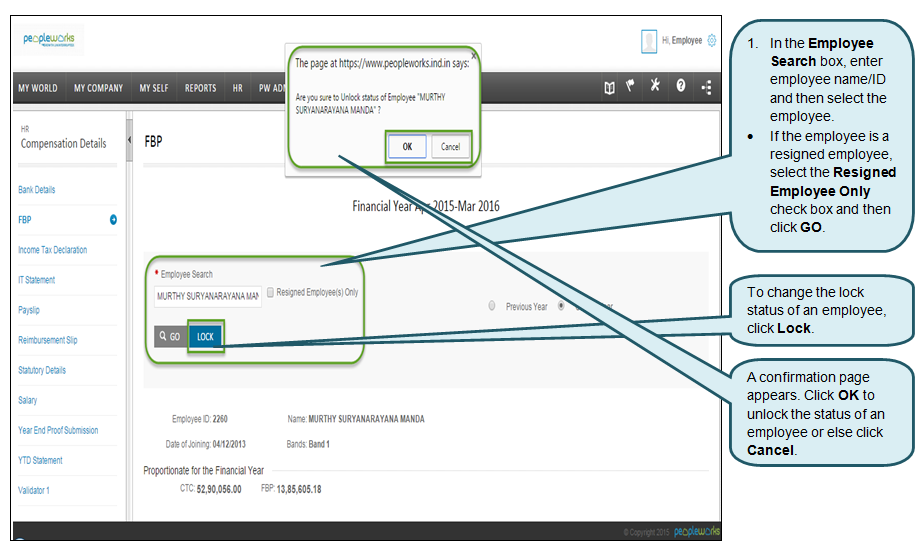917x545 pixels.
Task: Open the REPORTS menu
Action: [201, 88]
